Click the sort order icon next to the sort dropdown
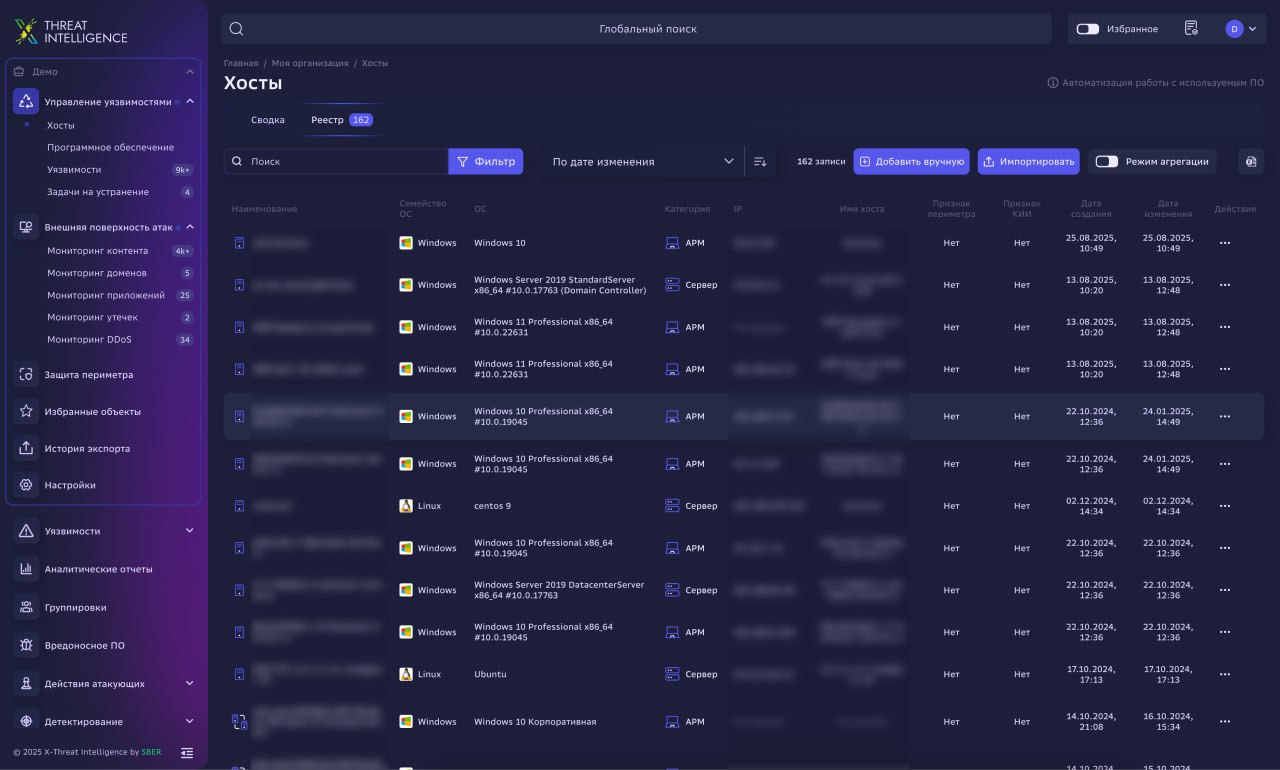 click(x=760, y=162)
